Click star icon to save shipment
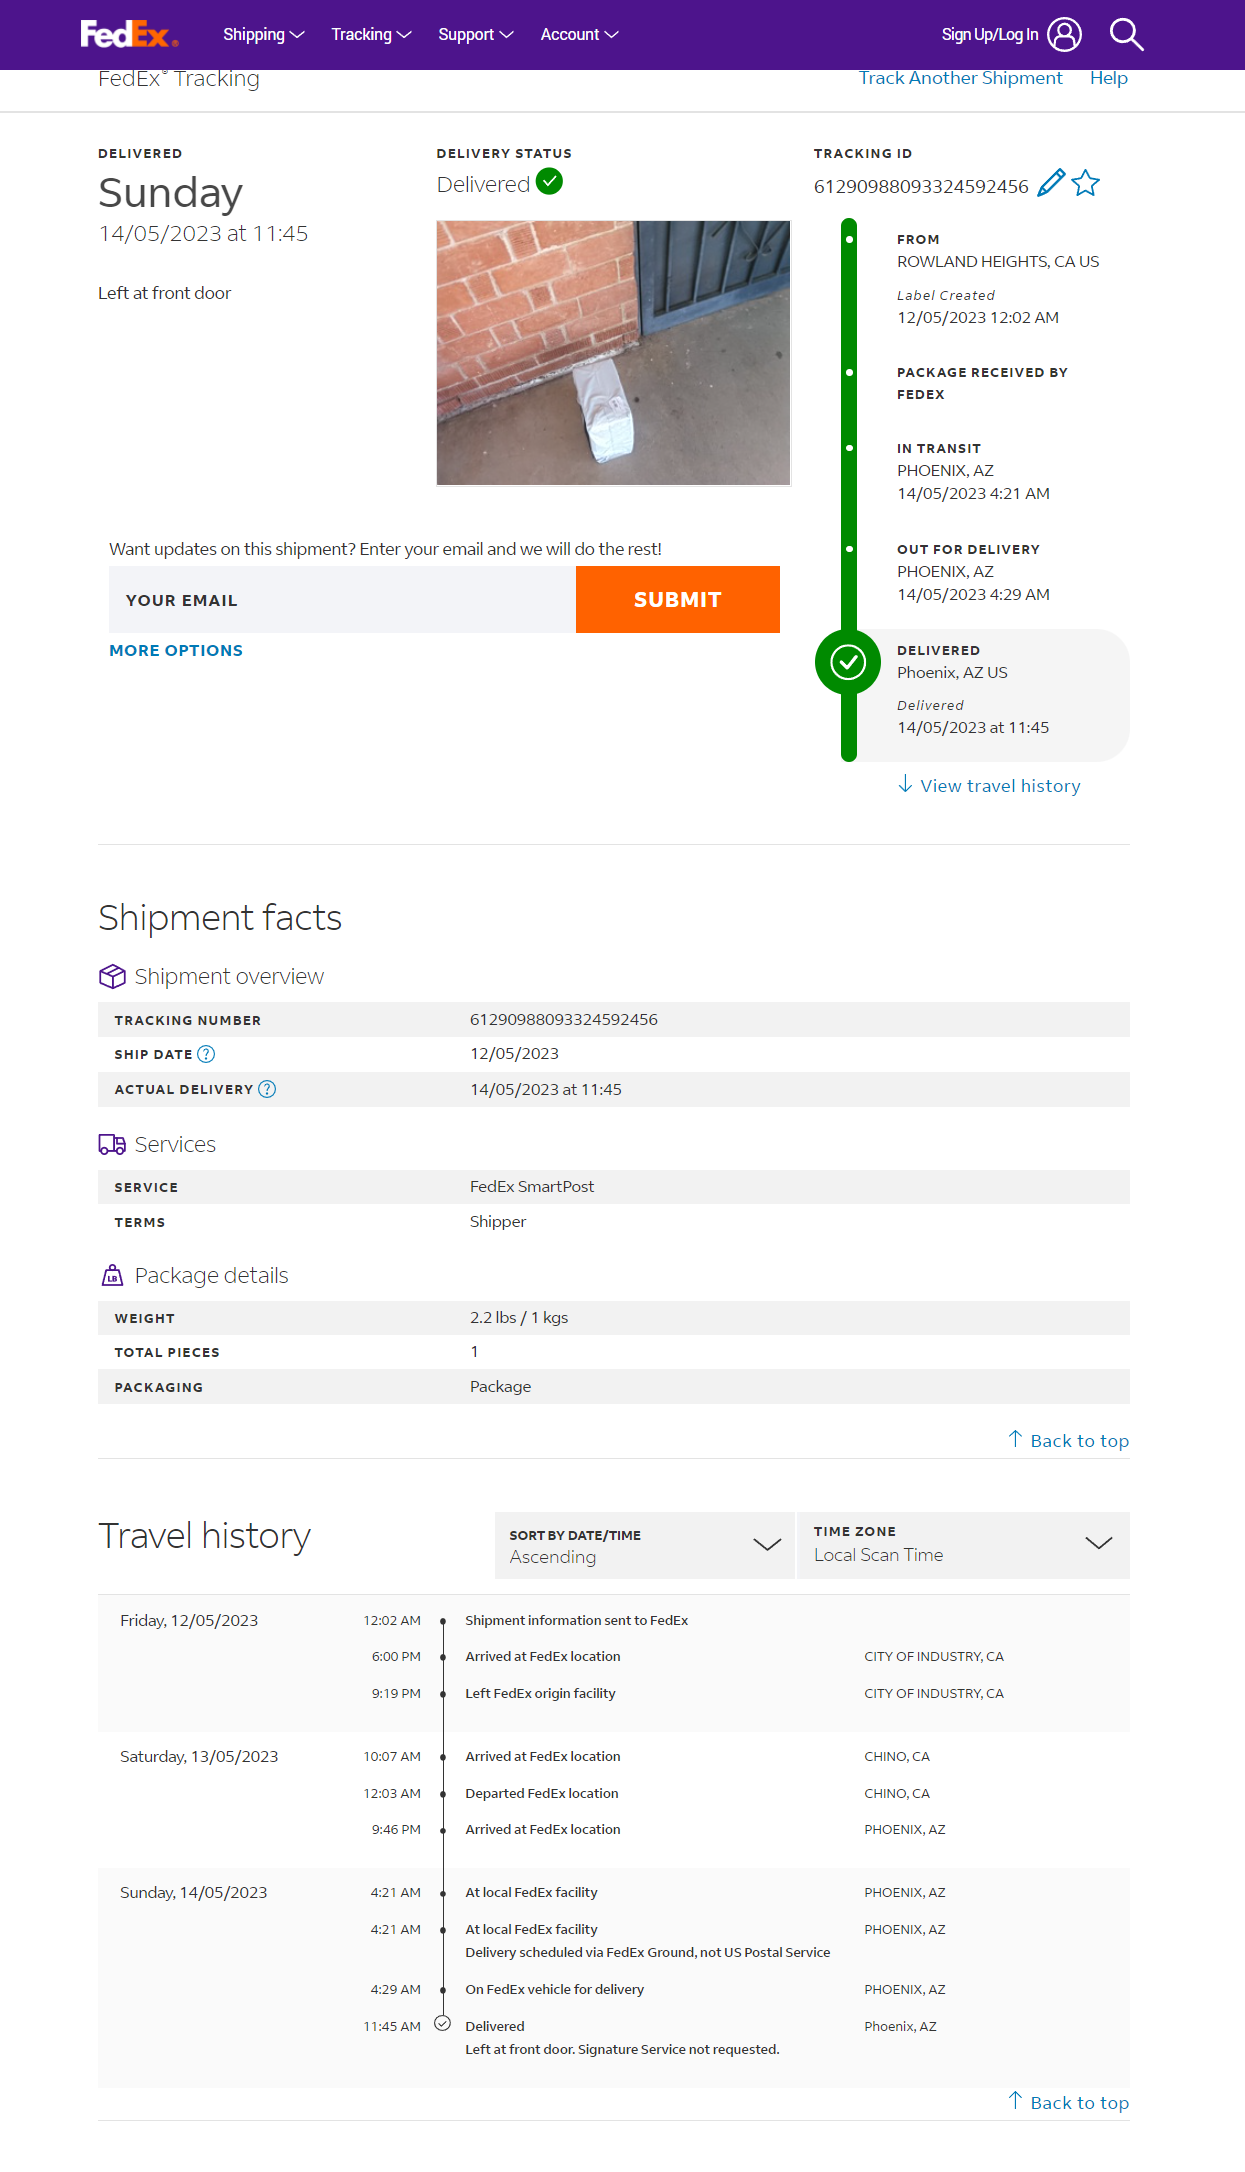Screen dimensions: 1245x2172 point(1086,184)
